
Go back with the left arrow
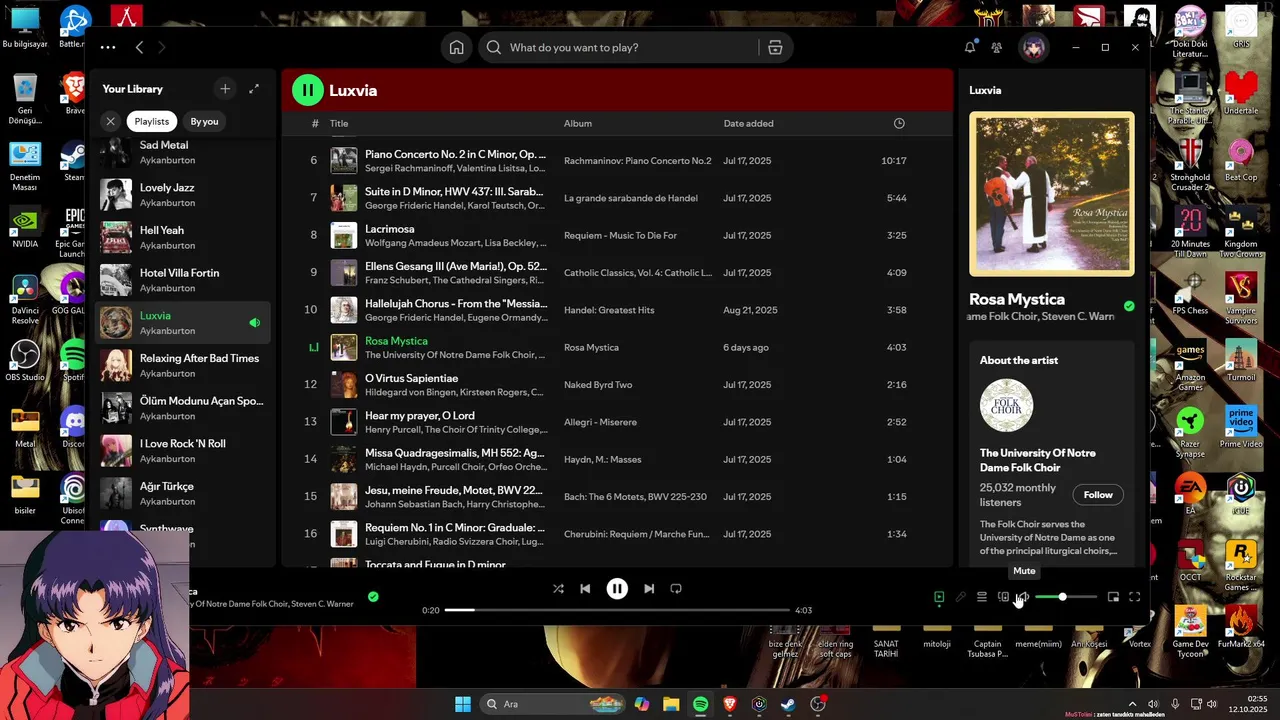[140, 47]
